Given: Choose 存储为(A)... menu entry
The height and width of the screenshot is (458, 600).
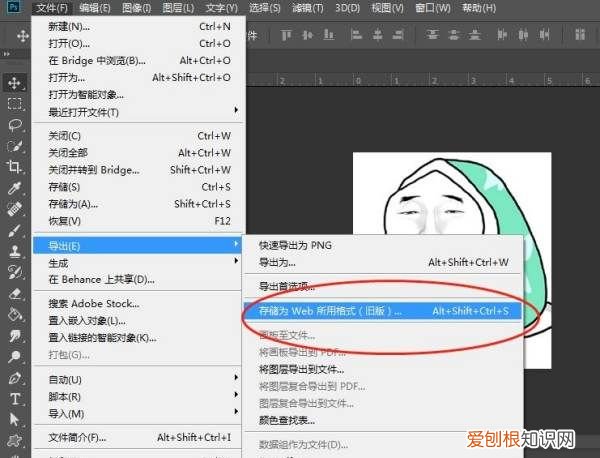Looking at the screenshot, I should pos(139,204).
